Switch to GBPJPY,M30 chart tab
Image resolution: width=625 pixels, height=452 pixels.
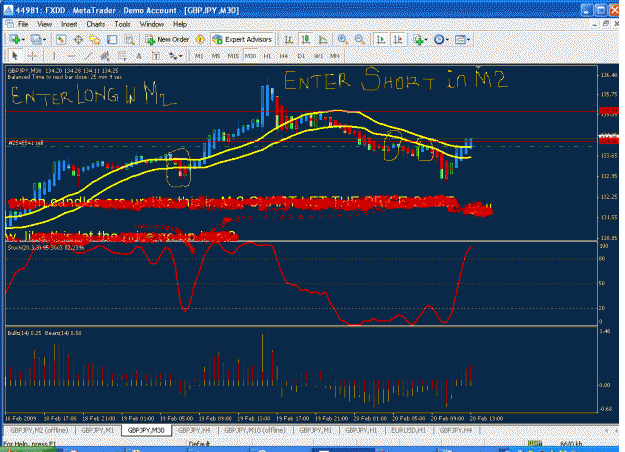(x=146, y=430)
